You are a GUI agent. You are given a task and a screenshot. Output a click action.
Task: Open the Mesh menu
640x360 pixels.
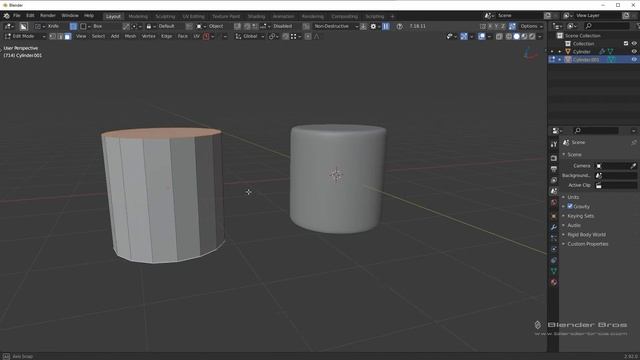(130, 36)
